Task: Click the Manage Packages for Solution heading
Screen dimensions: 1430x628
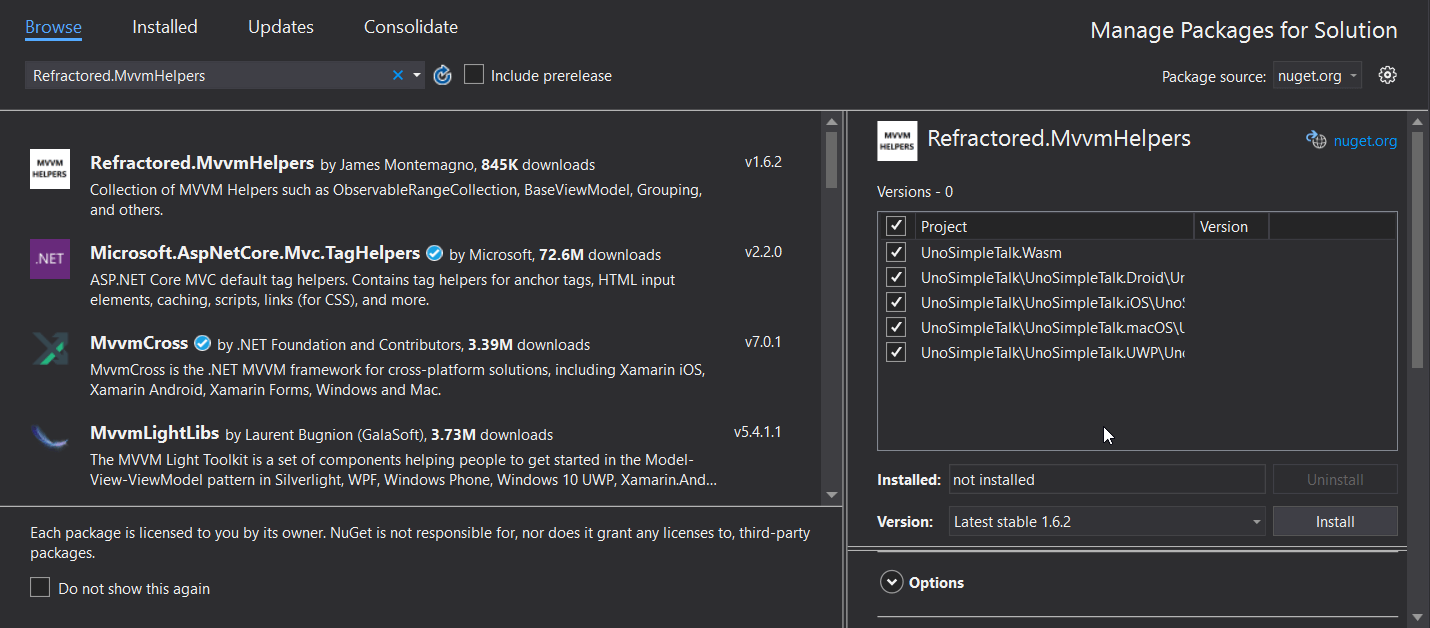Action: [1244, 30]
